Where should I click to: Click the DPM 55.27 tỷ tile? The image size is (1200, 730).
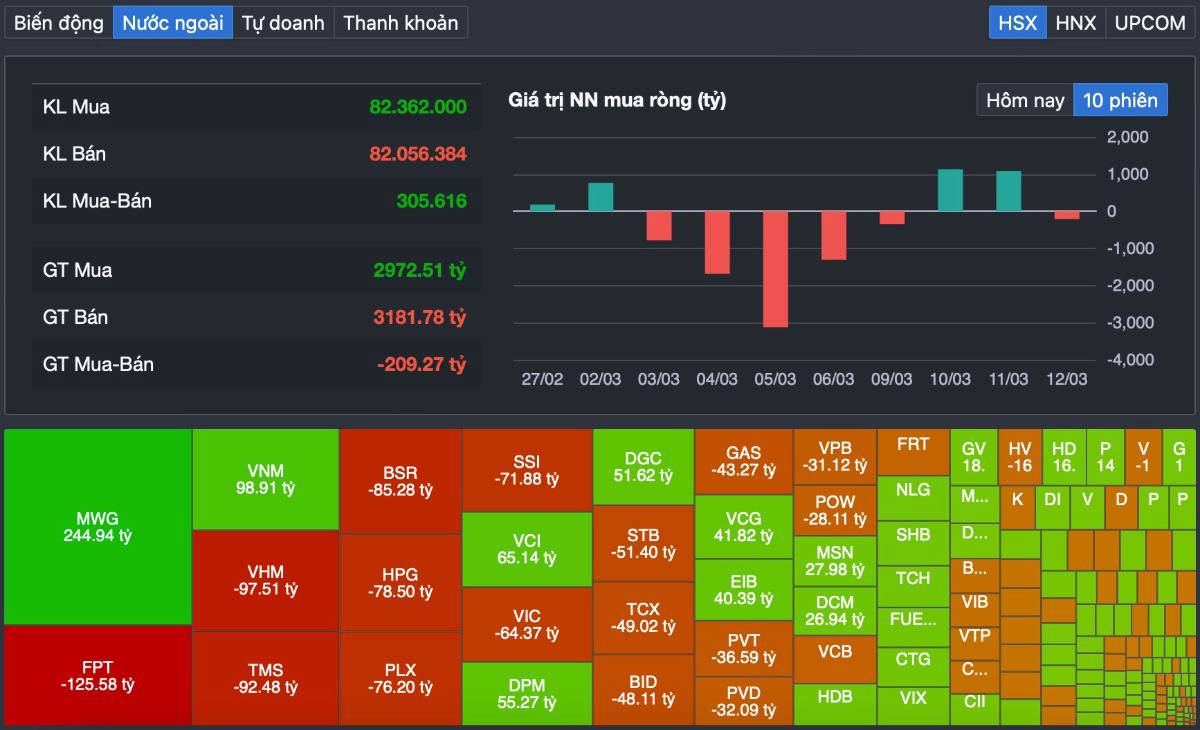click(x=526, y=693)
